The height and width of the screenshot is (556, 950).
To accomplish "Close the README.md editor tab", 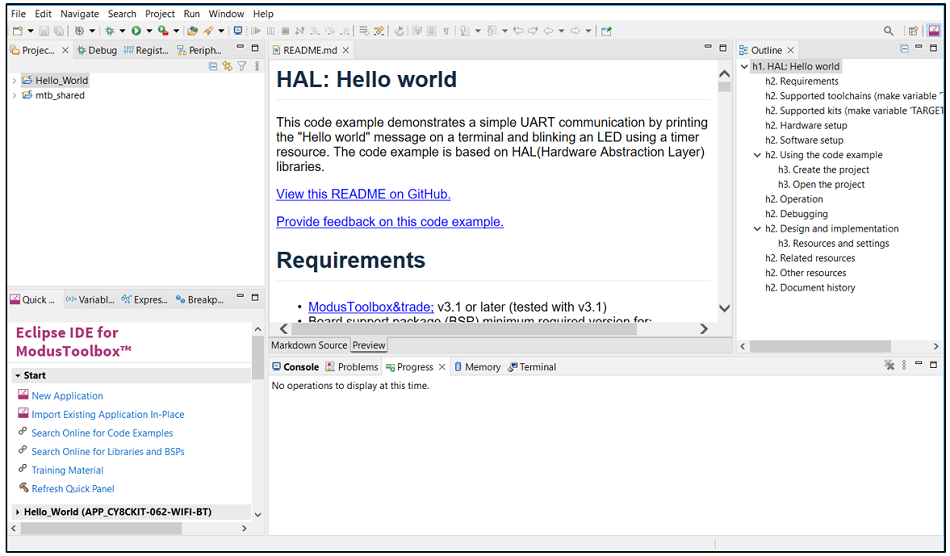I will click(346, 50).
